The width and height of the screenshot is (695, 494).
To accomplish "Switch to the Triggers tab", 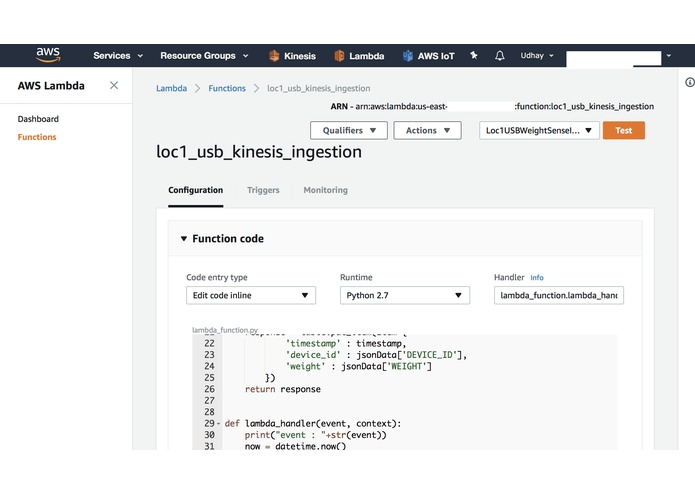I will click(263, 190).
